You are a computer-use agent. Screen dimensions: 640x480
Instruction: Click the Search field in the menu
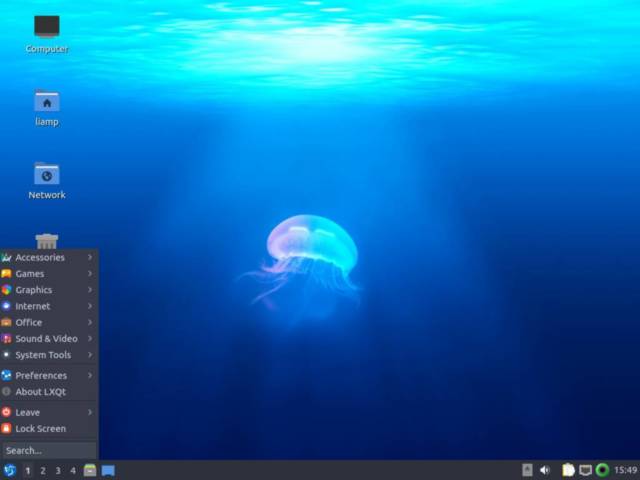pyautogui.click(x=49, y=451)
